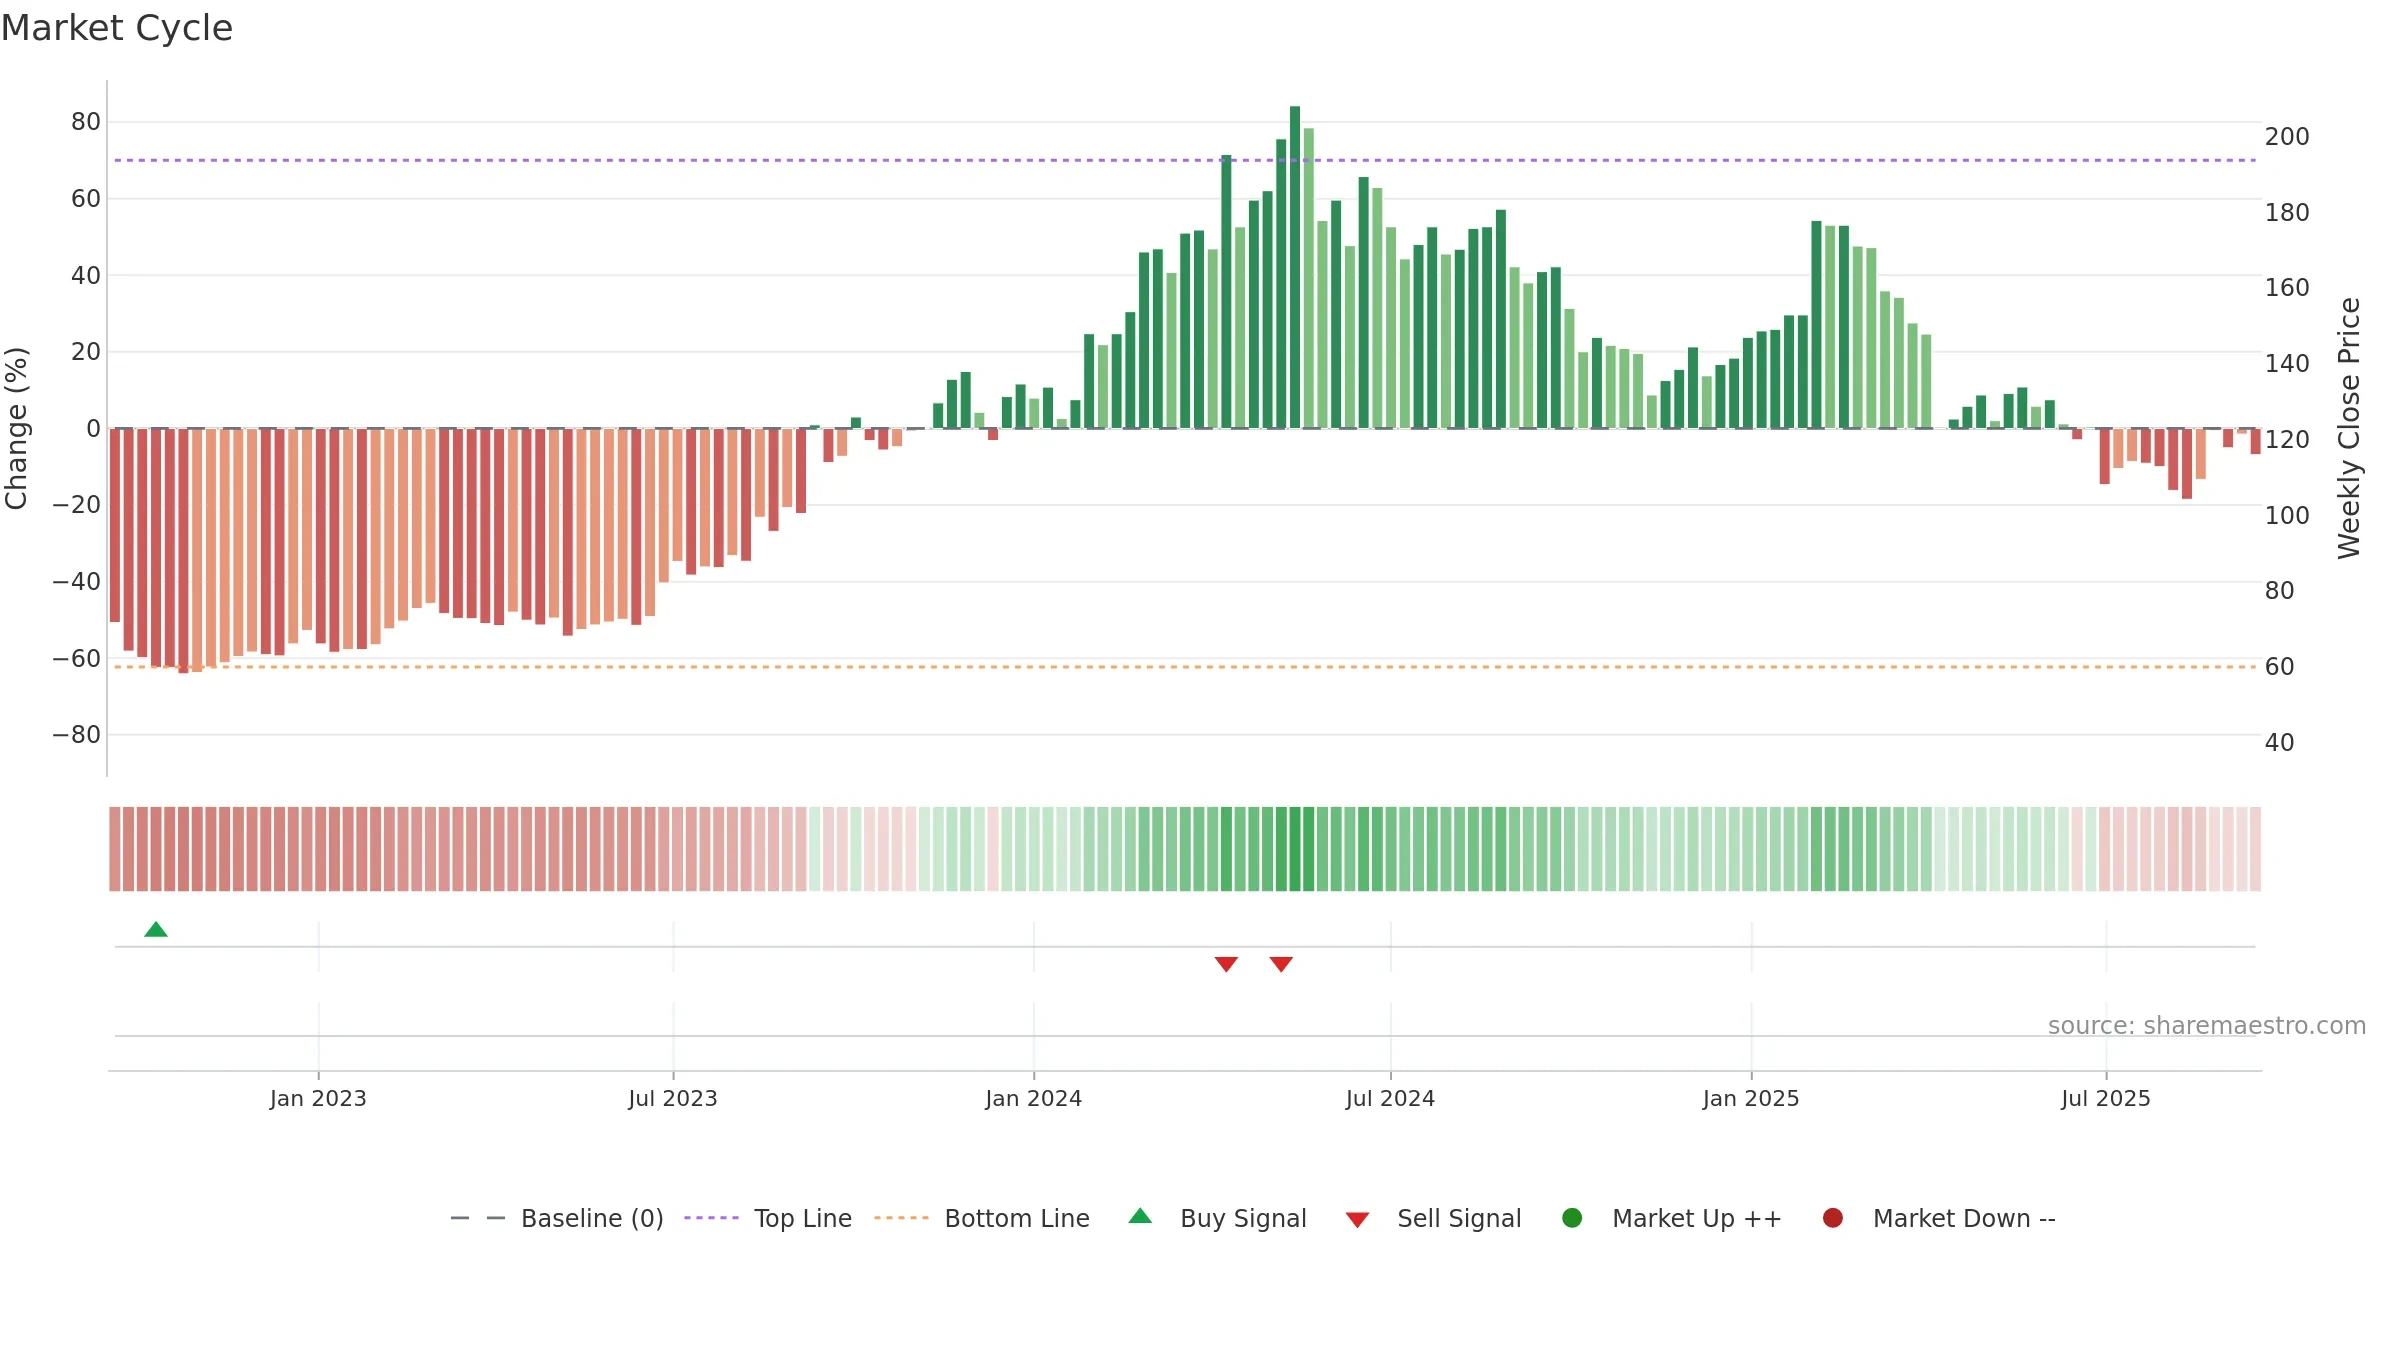Click the first red sell signal triangle
The height and width of the screenshot is (1350, 2400).
(x=1226, y=964)
